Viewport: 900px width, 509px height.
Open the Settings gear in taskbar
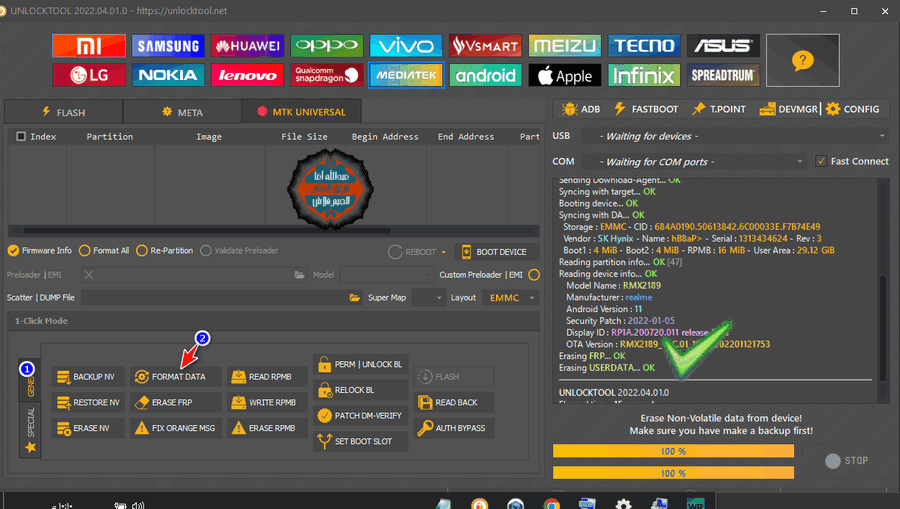tap(623, 504)
